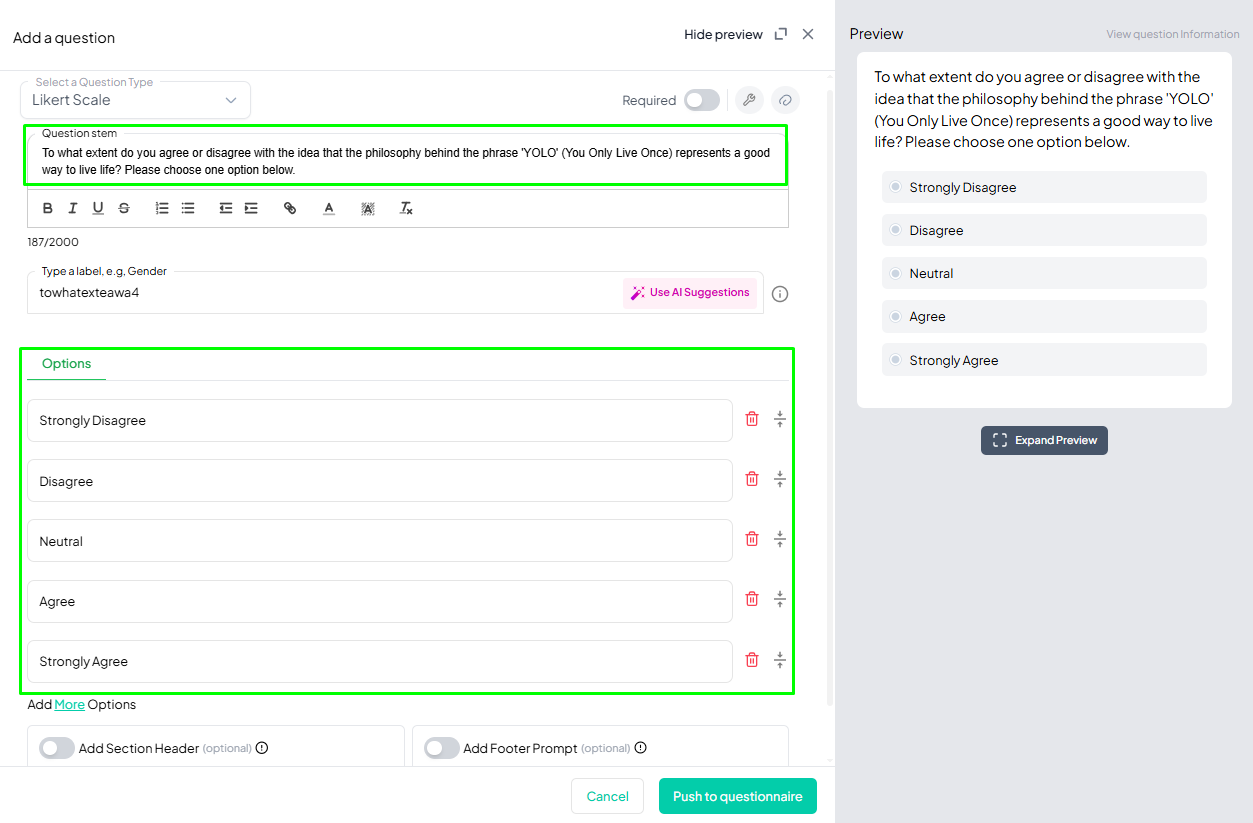Switch to the Options tab
The width and height of the screenshot is (1253, 823).
[67, 364]
